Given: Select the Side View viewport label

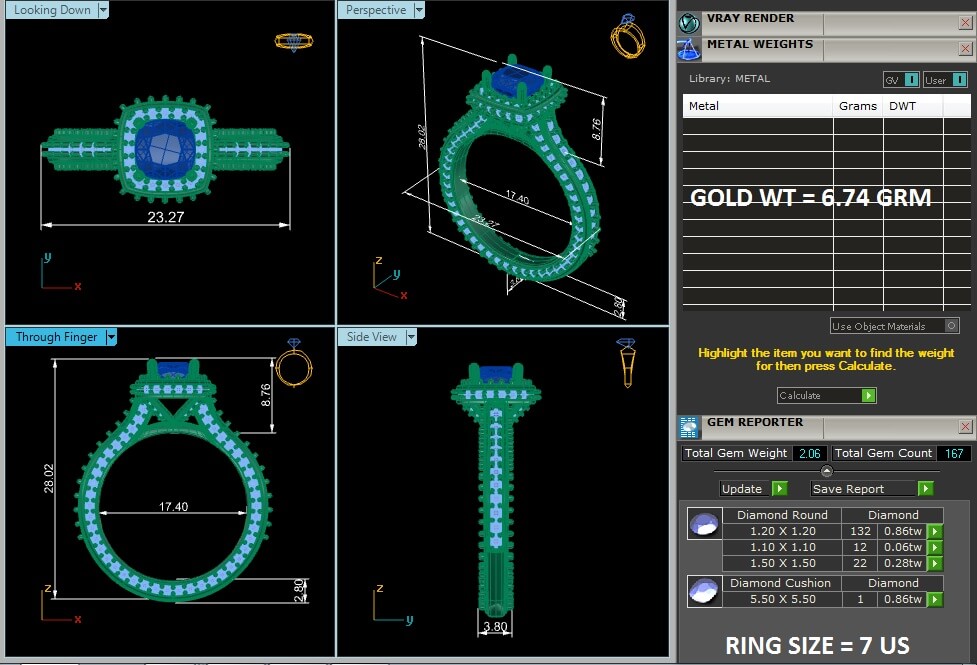Looking at the screenshot, I should (x=372, y=337).
